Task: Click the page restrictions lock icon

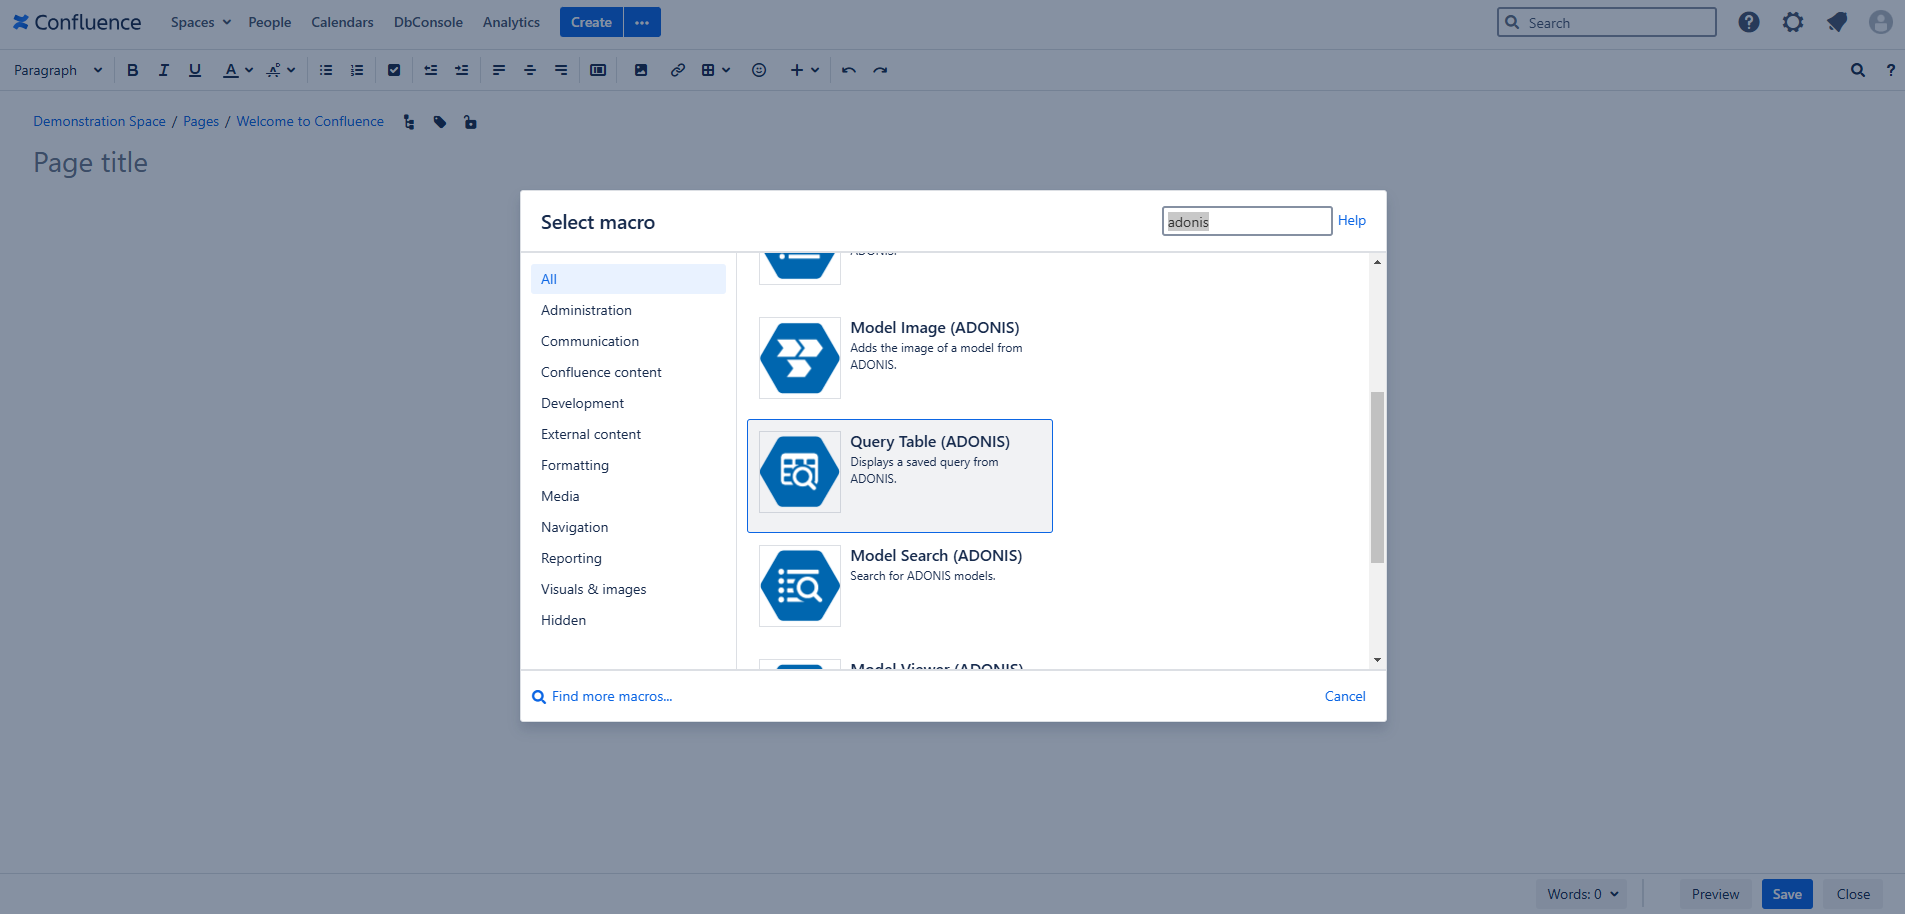Action: 470,122
